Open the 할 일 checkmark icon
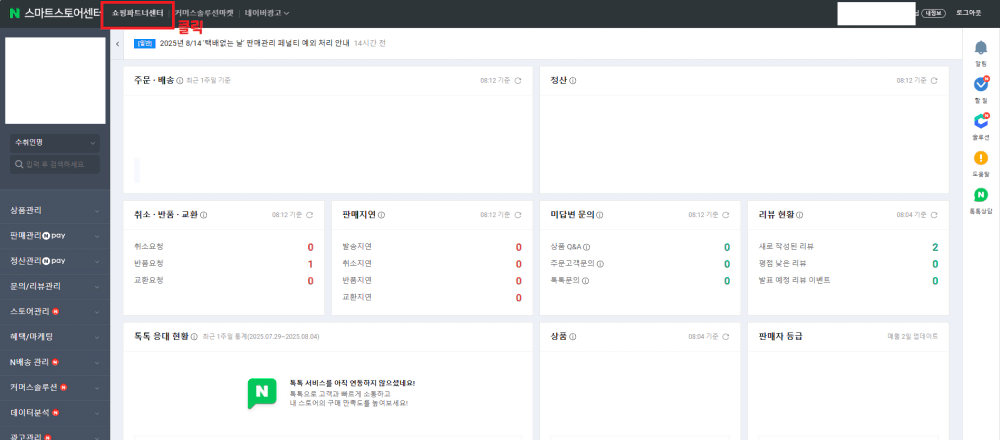Screen dimensions: 1000x440 tap(981, 84)
